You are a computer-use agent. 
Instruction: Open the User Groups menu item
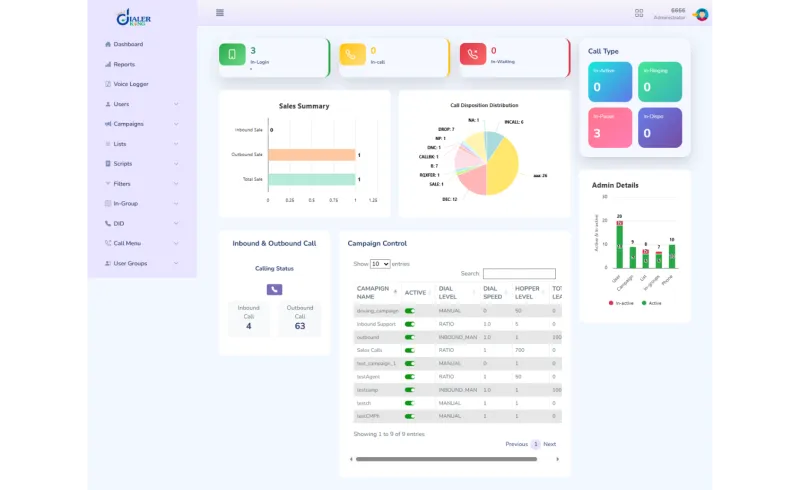tap(130, 263)
